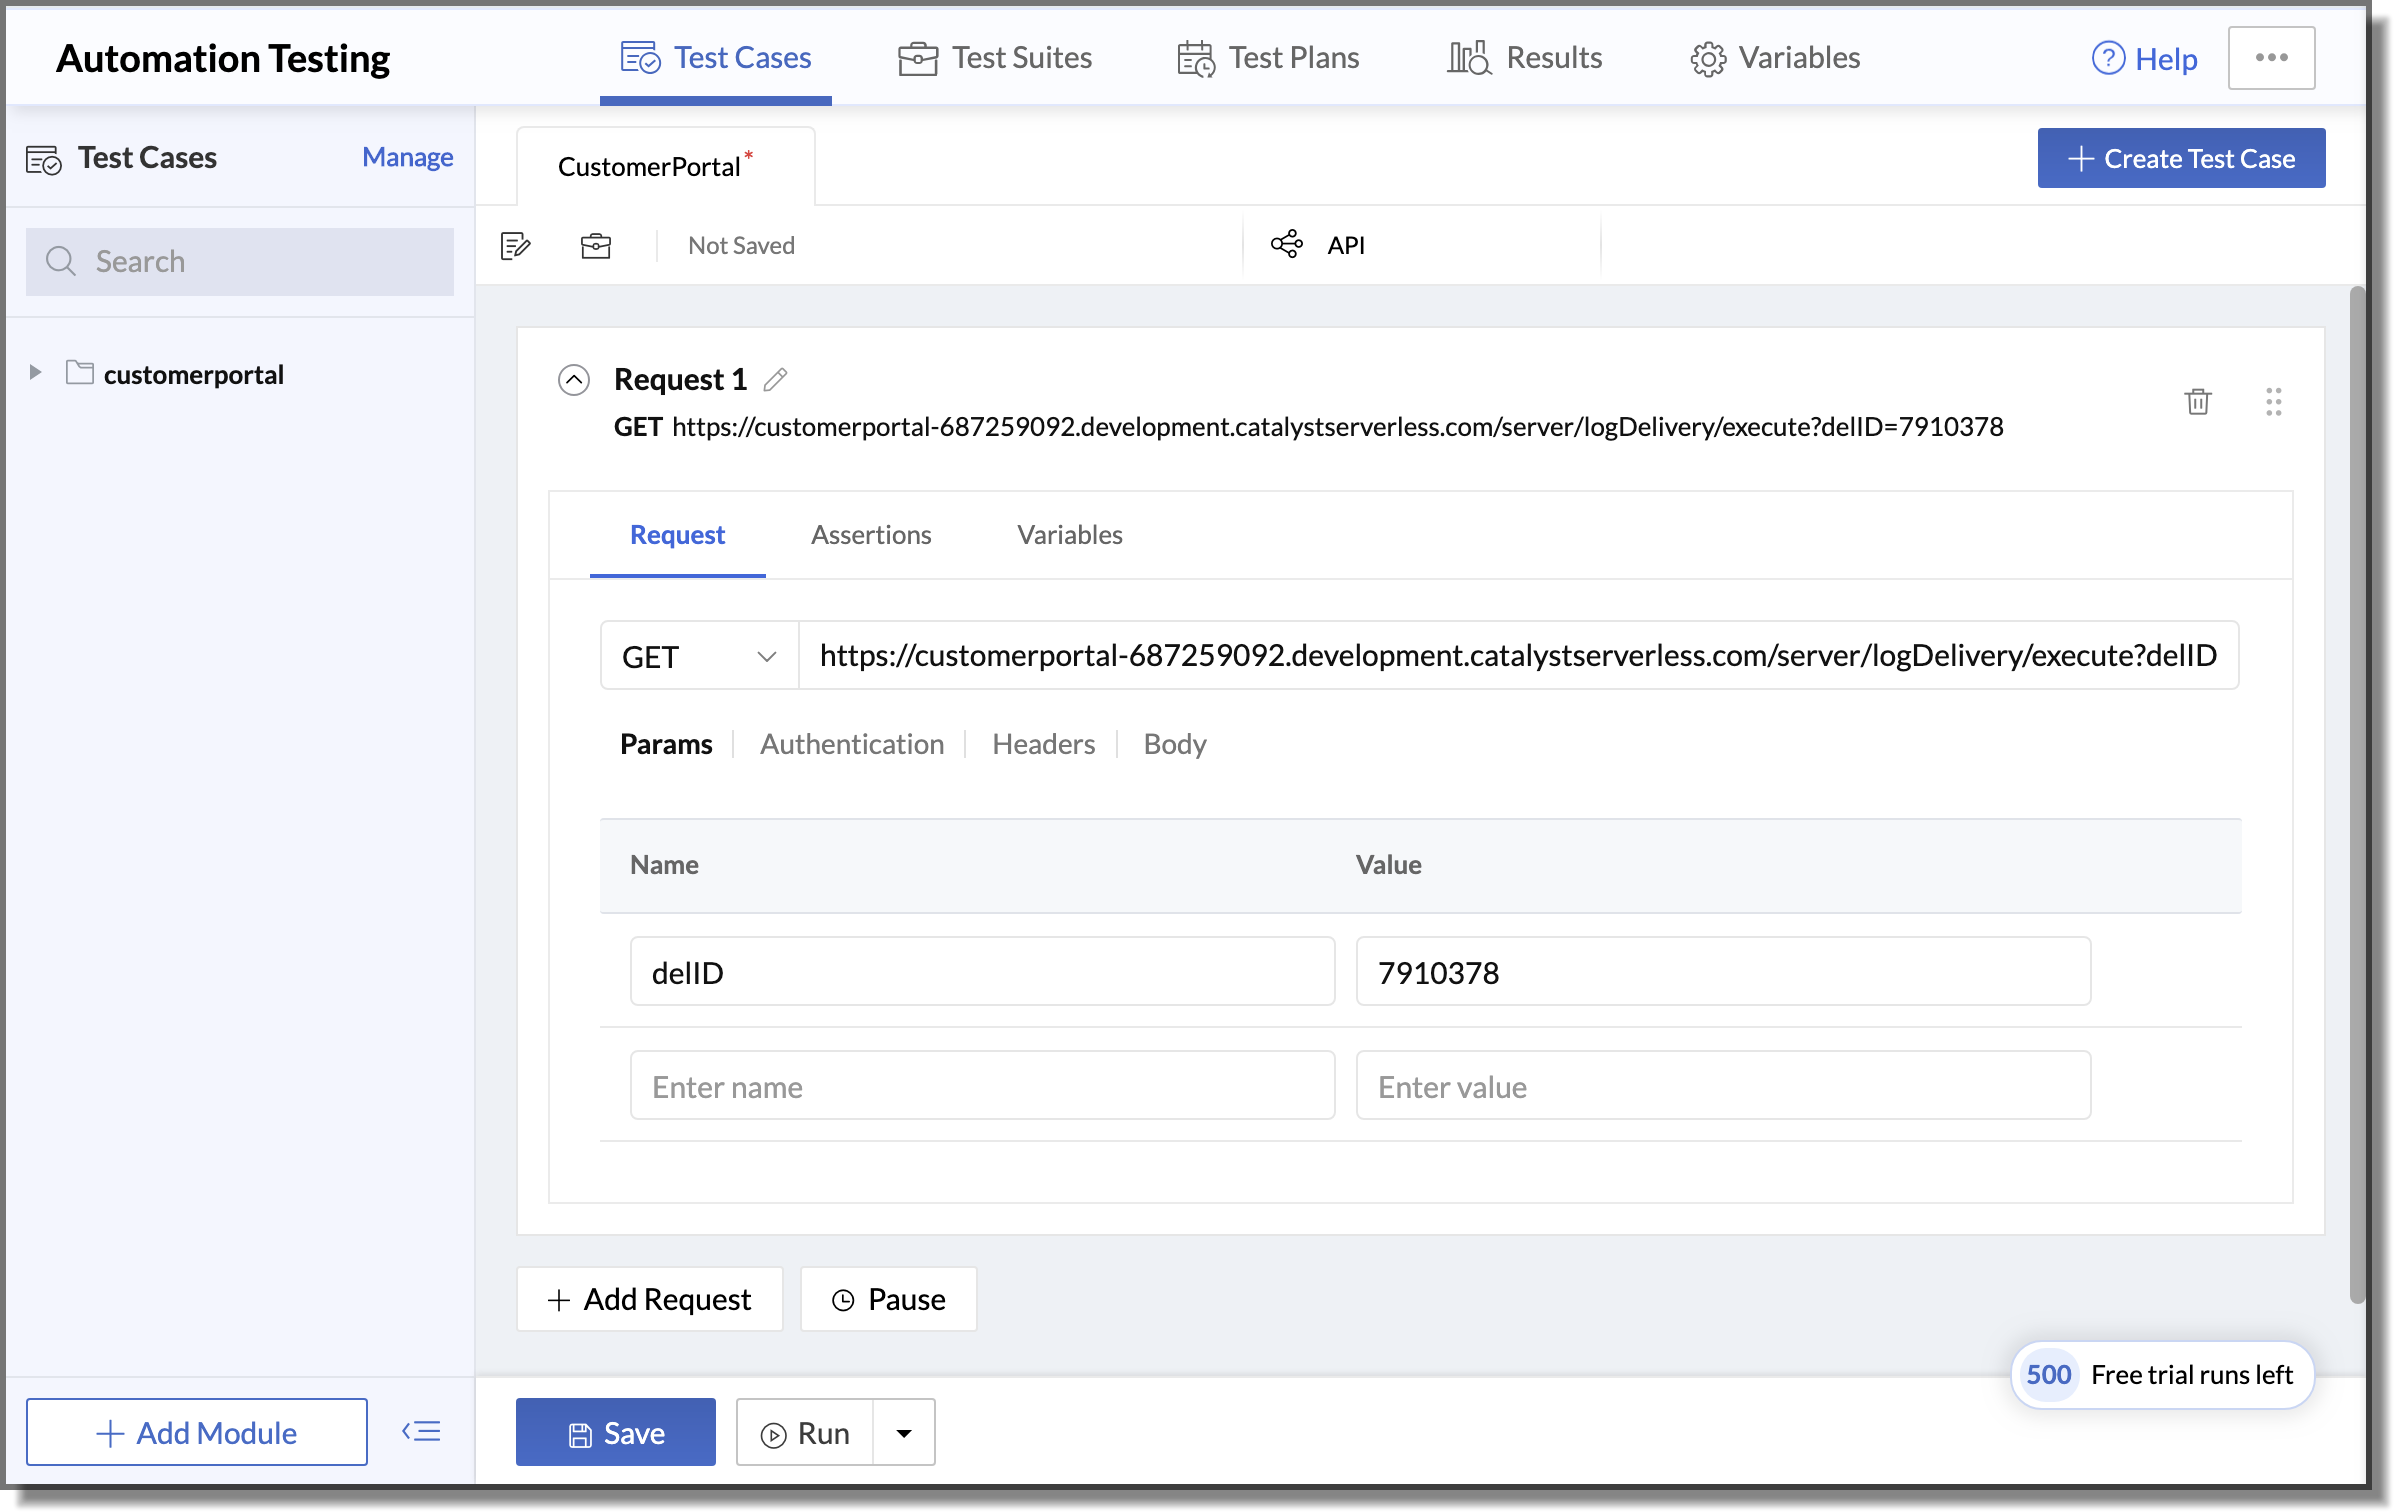Click the Create Test Case button

tap(2180, 158)
